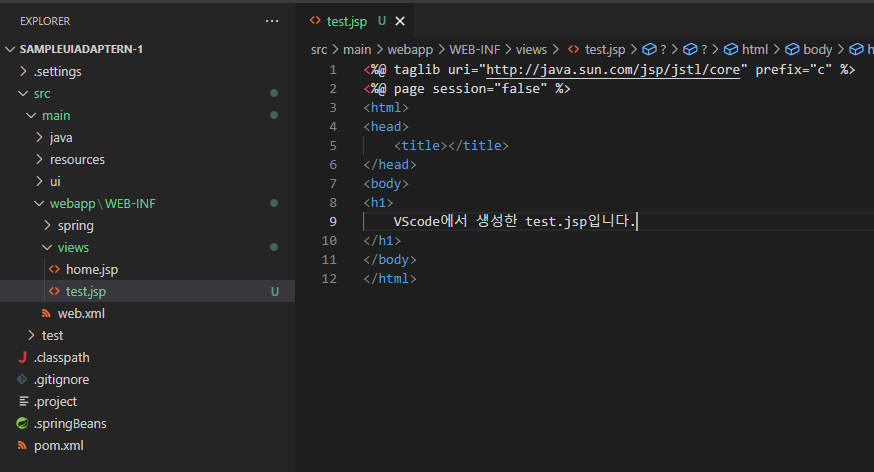
Task: Collapse the main folder chevron
Action: [x=31, y=115]
